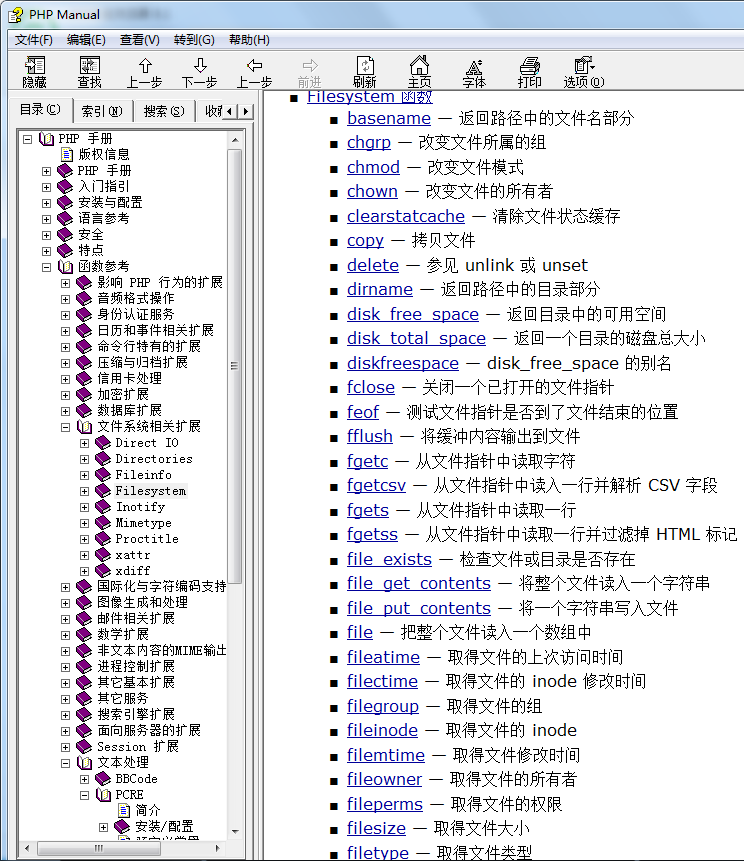The width and height of the screenshot is (744, 861).
Task: Select the Mimetype tree item
Action: [143, 523]
